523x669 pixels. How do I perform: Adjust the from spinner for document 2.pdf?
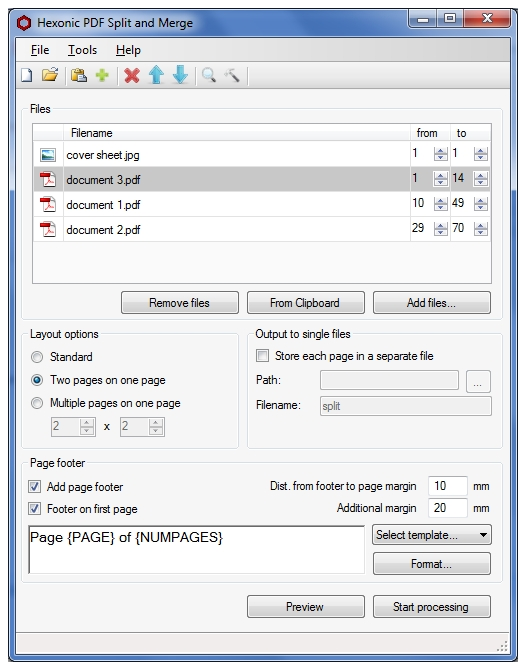coord(440,229)
